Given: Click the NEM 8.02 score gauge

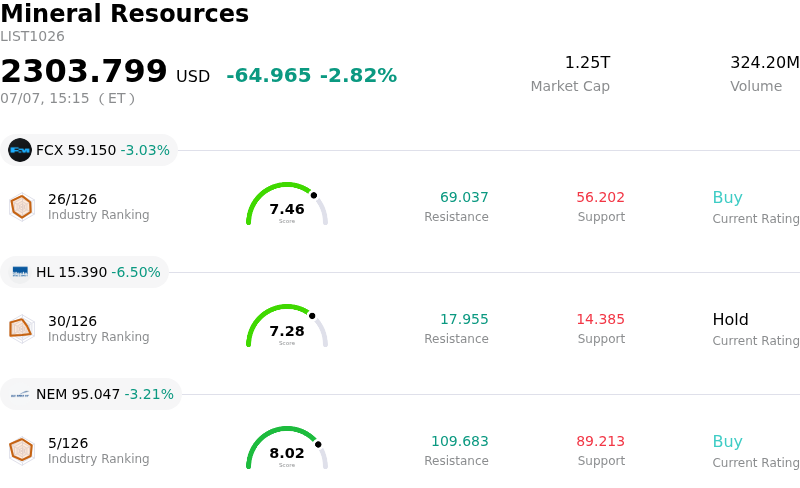Looking at the screenshot, I should point(287,448).
